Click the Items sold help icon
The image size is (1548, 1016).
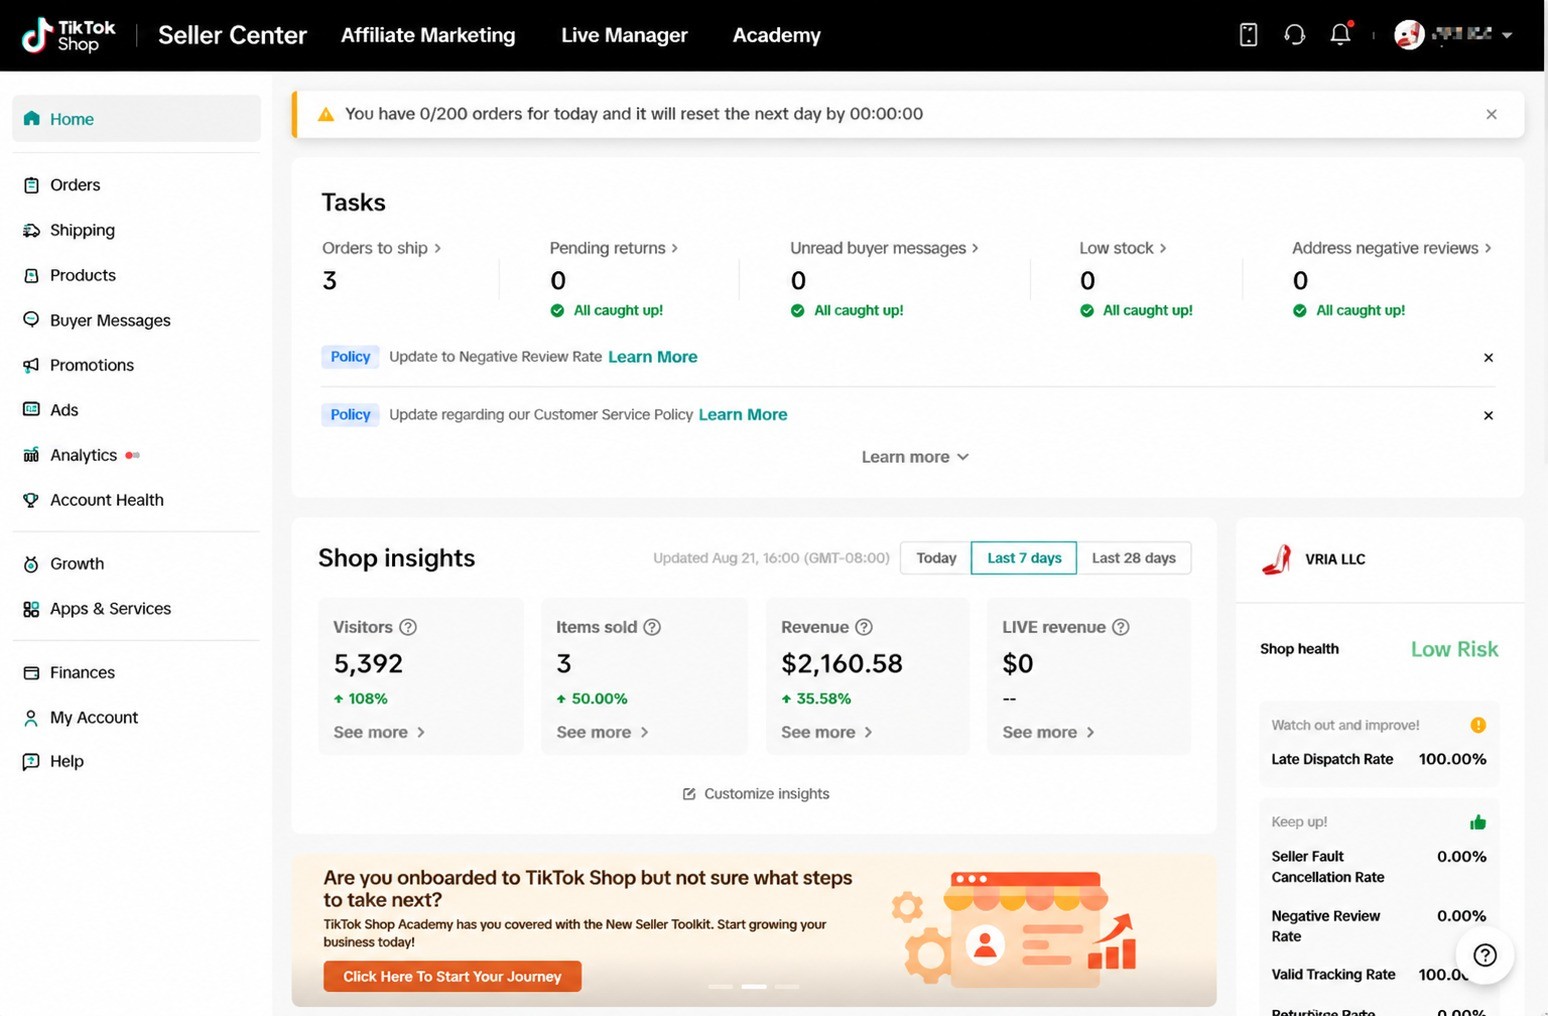[652, 627]
